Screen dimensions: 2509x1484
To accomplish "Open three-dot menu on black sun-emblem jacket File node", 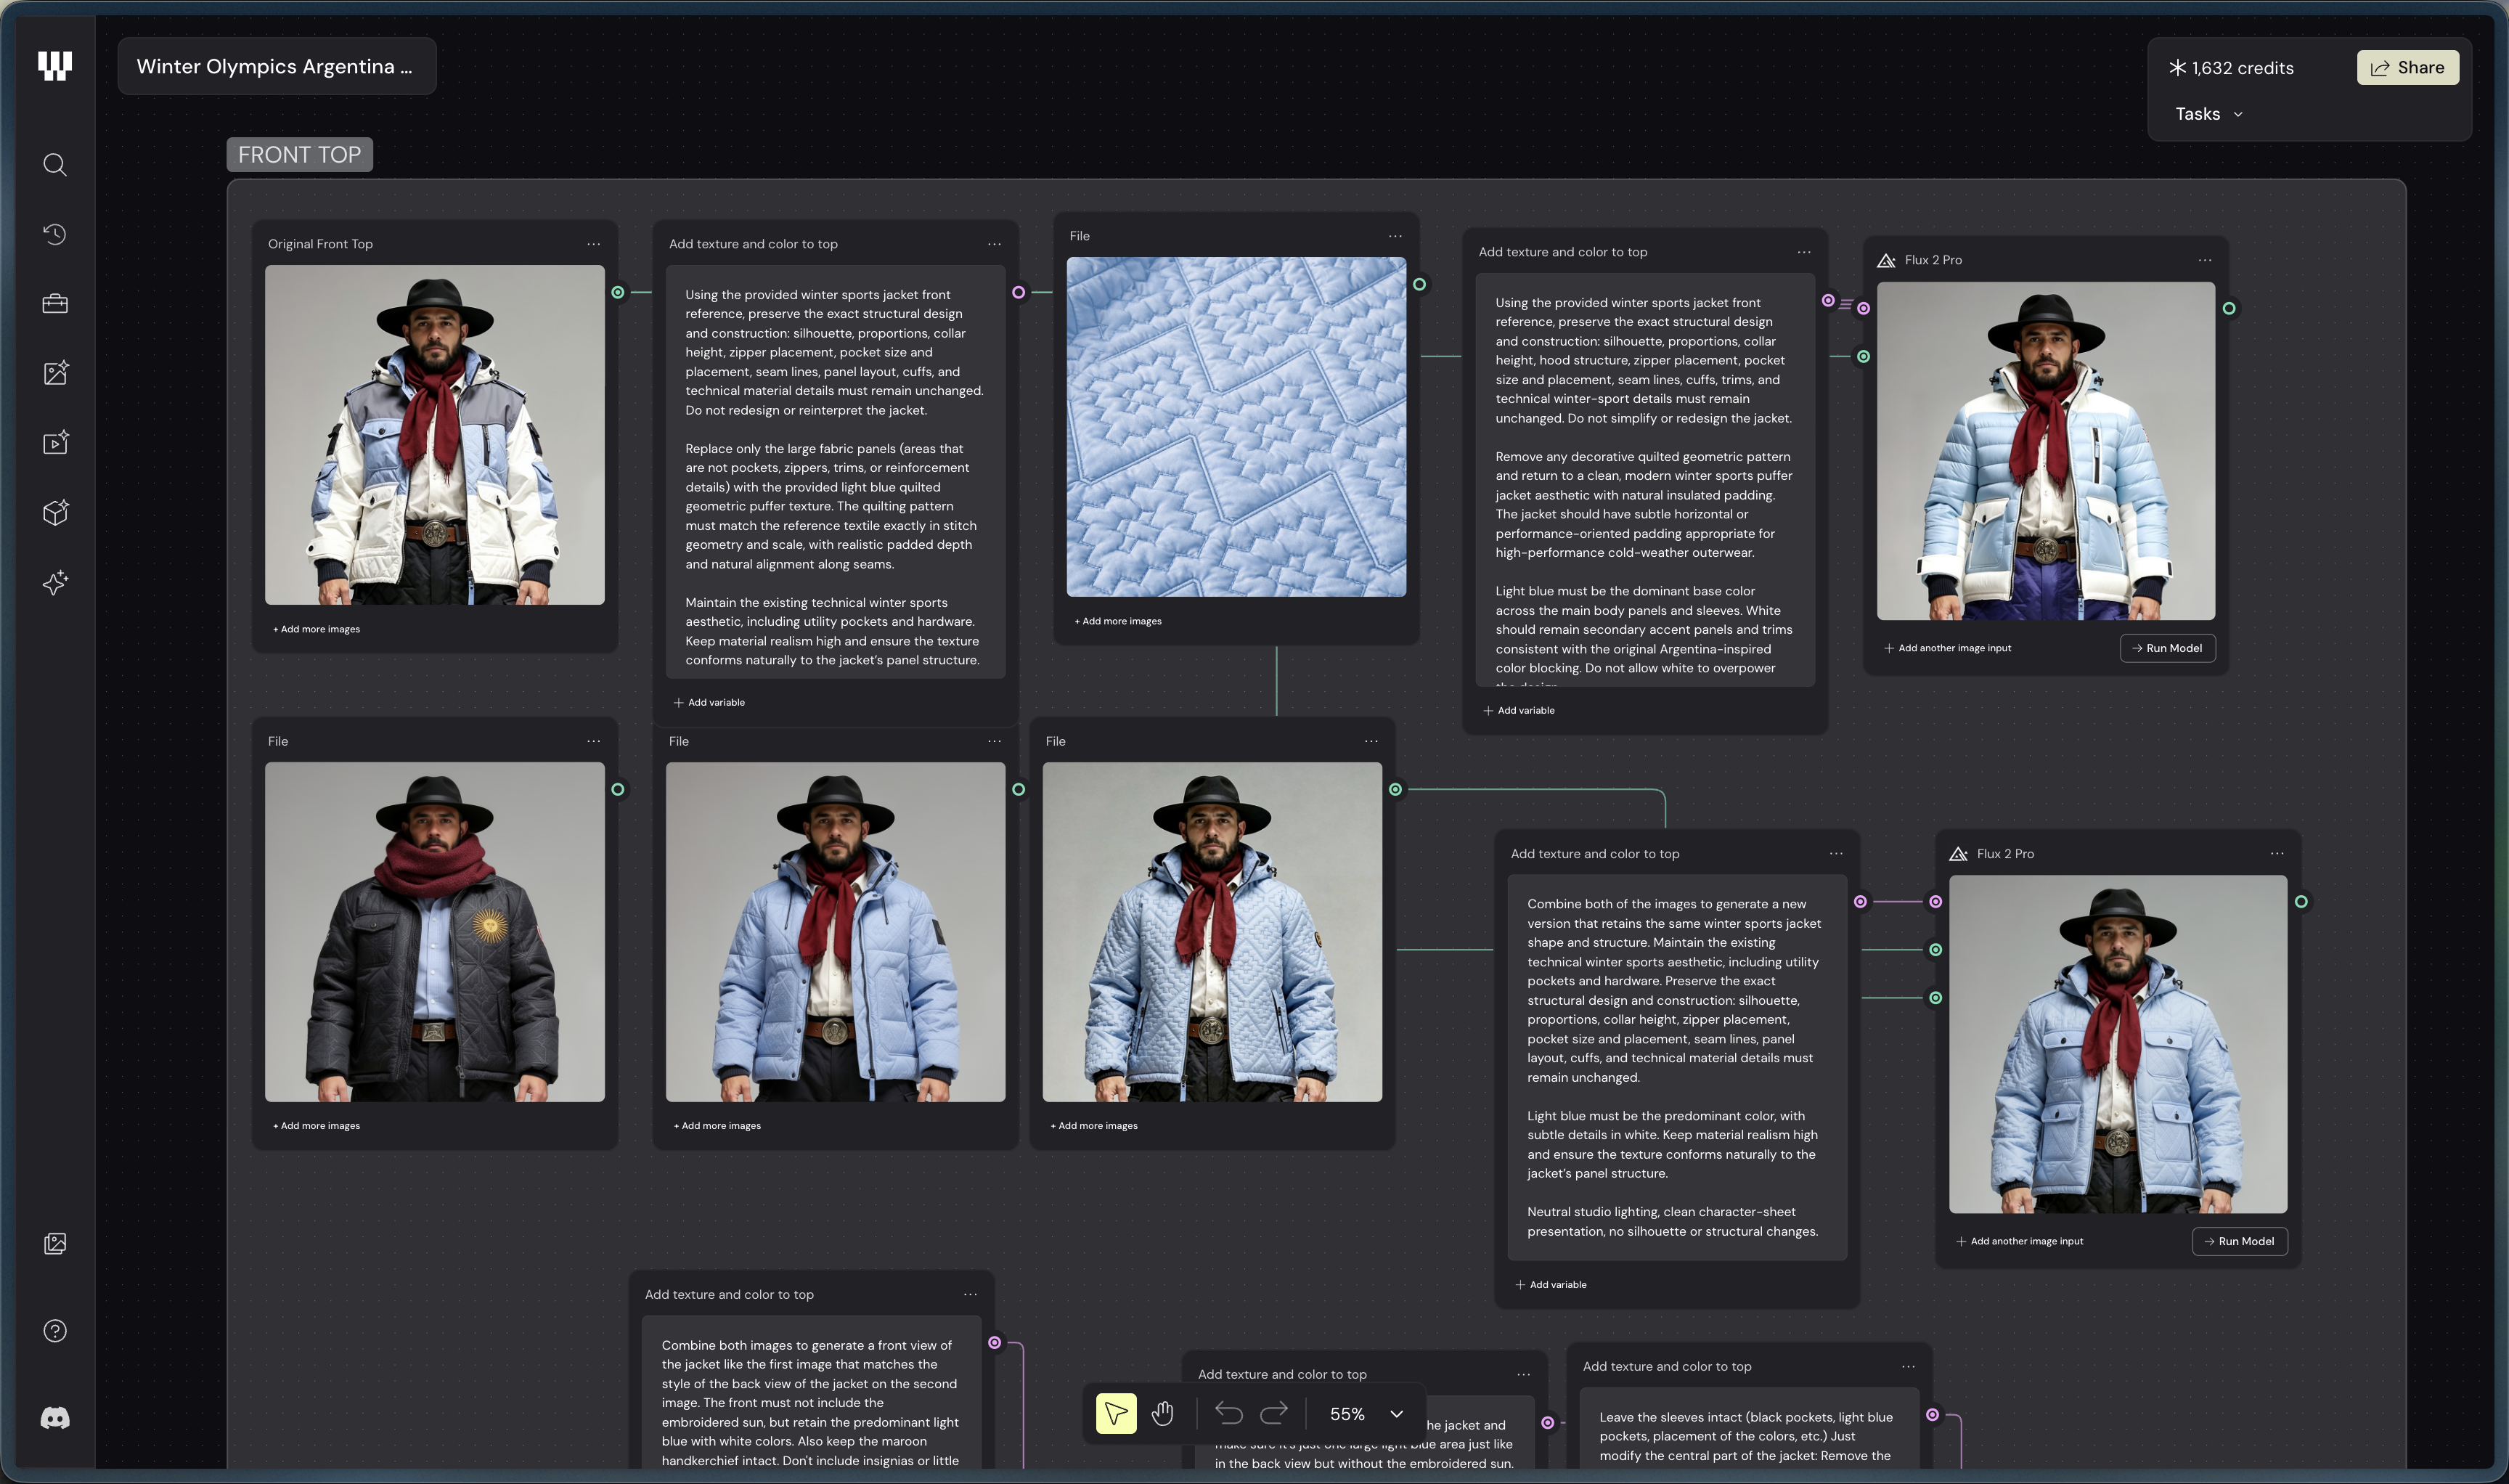I will (594, 741).
